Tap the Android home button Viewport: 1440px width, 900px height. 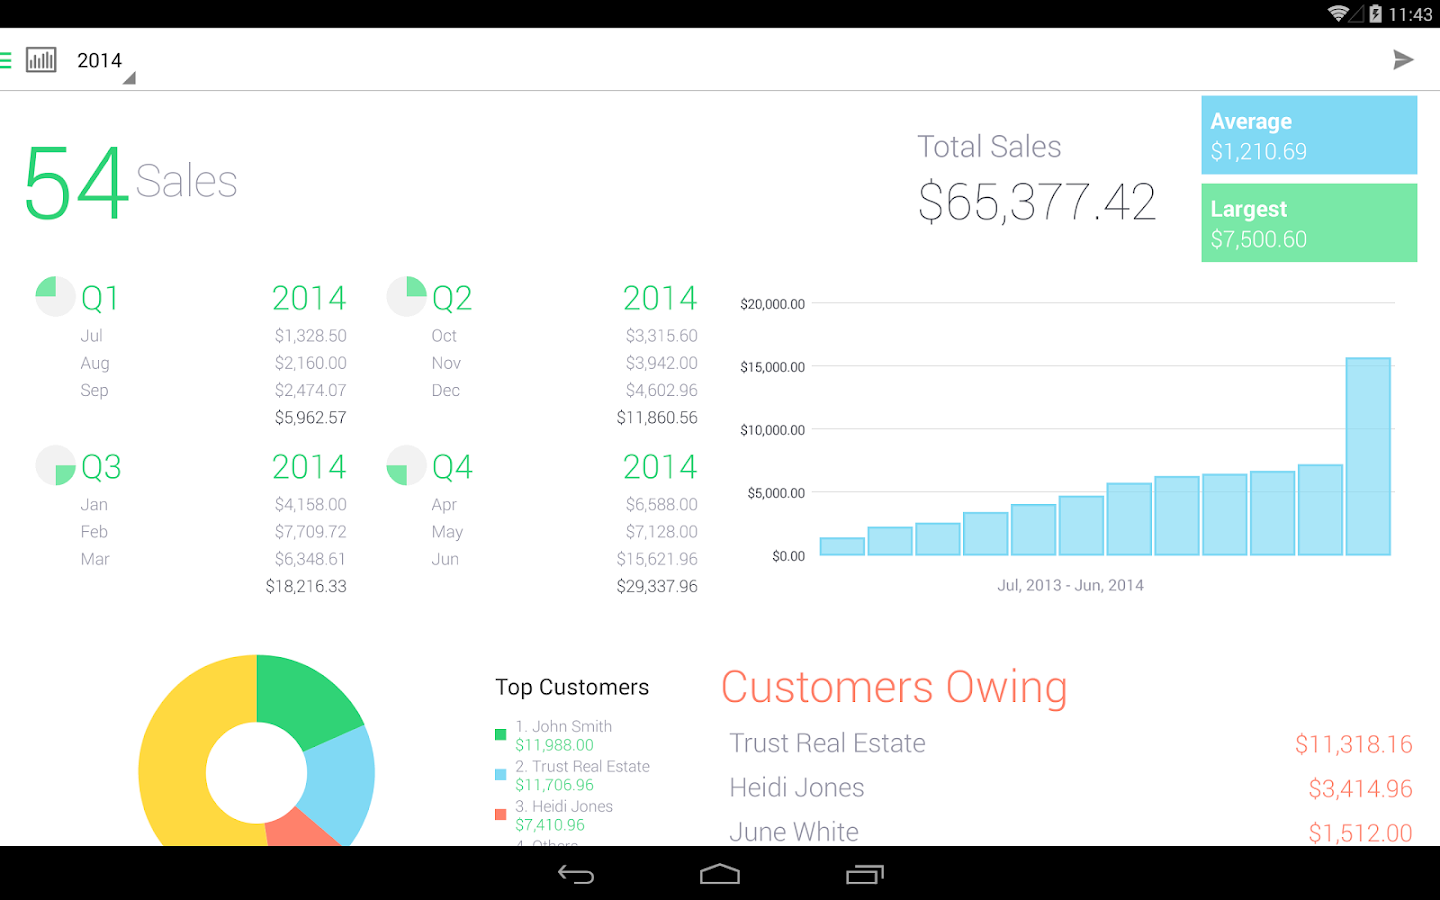click(x=719, y=874)
